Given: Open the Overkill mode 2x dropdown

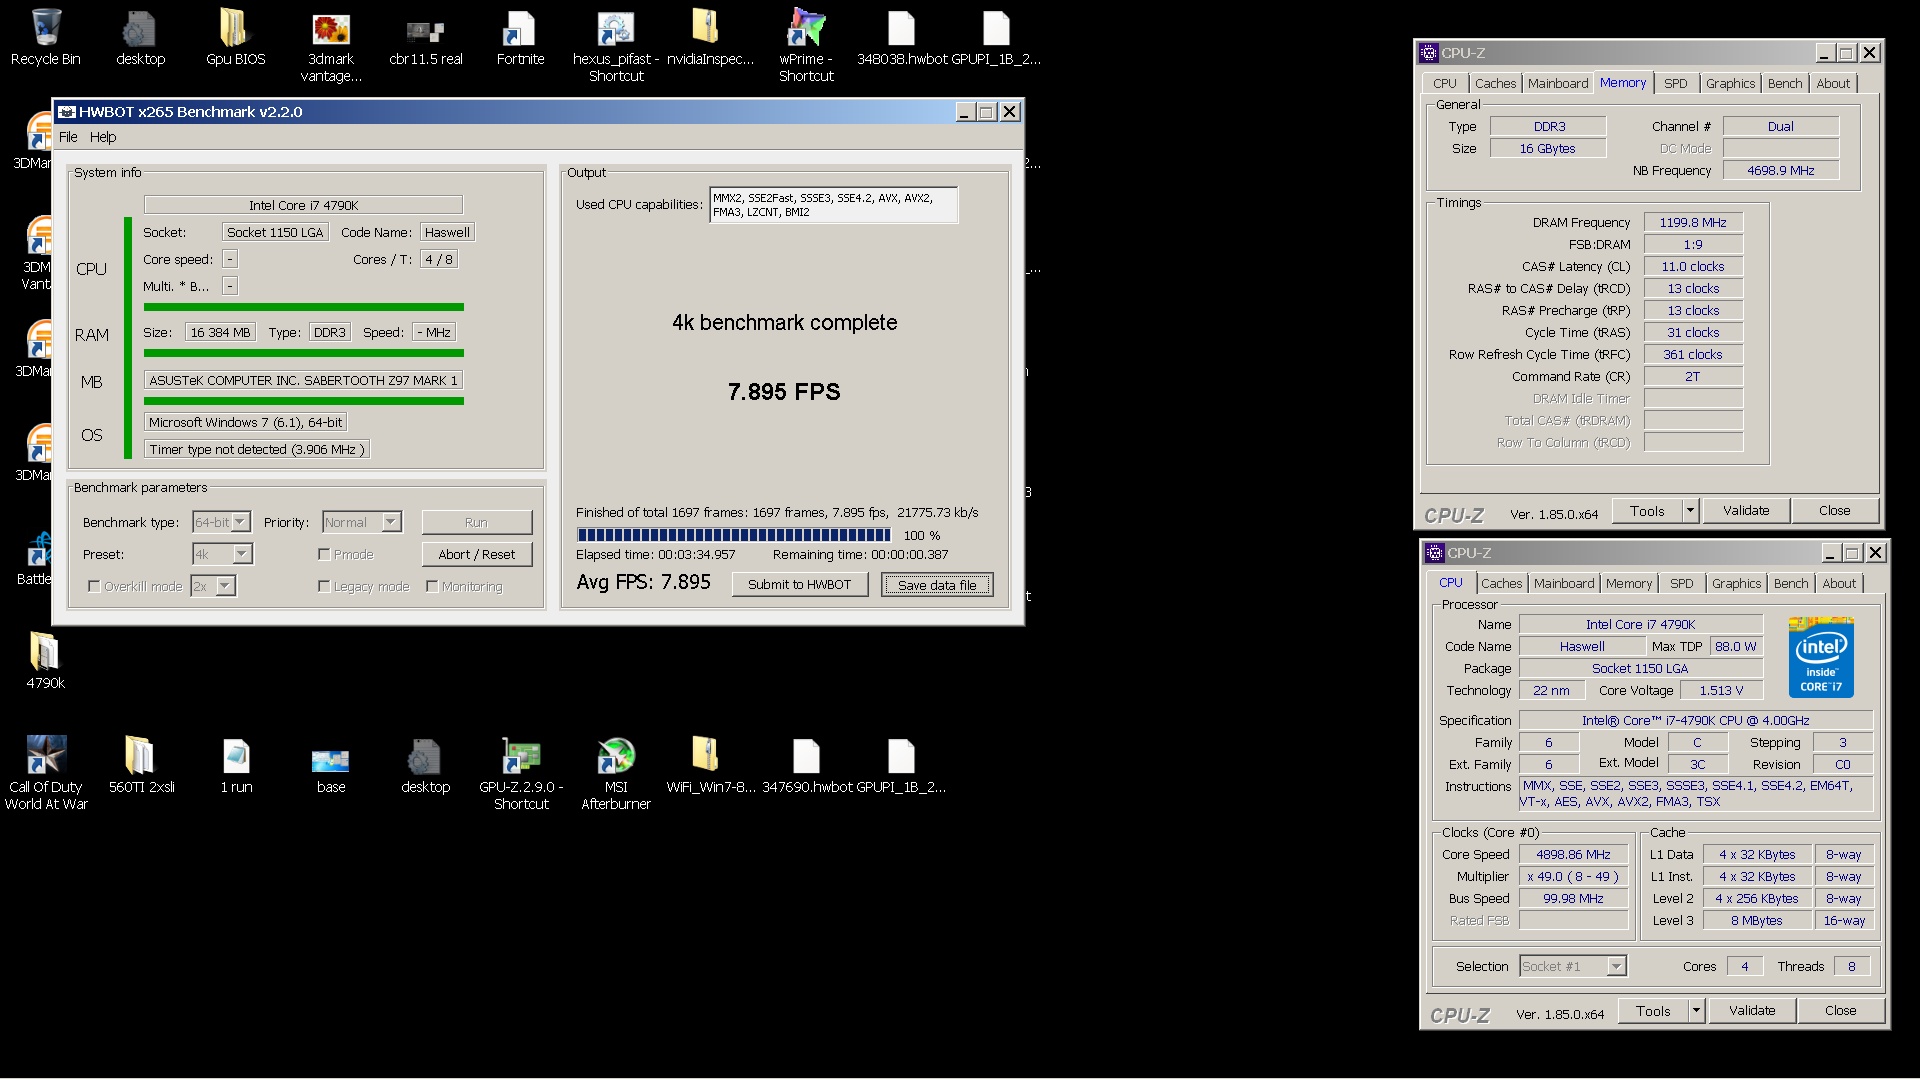Looking at the screenshot, I should (213, 587).
